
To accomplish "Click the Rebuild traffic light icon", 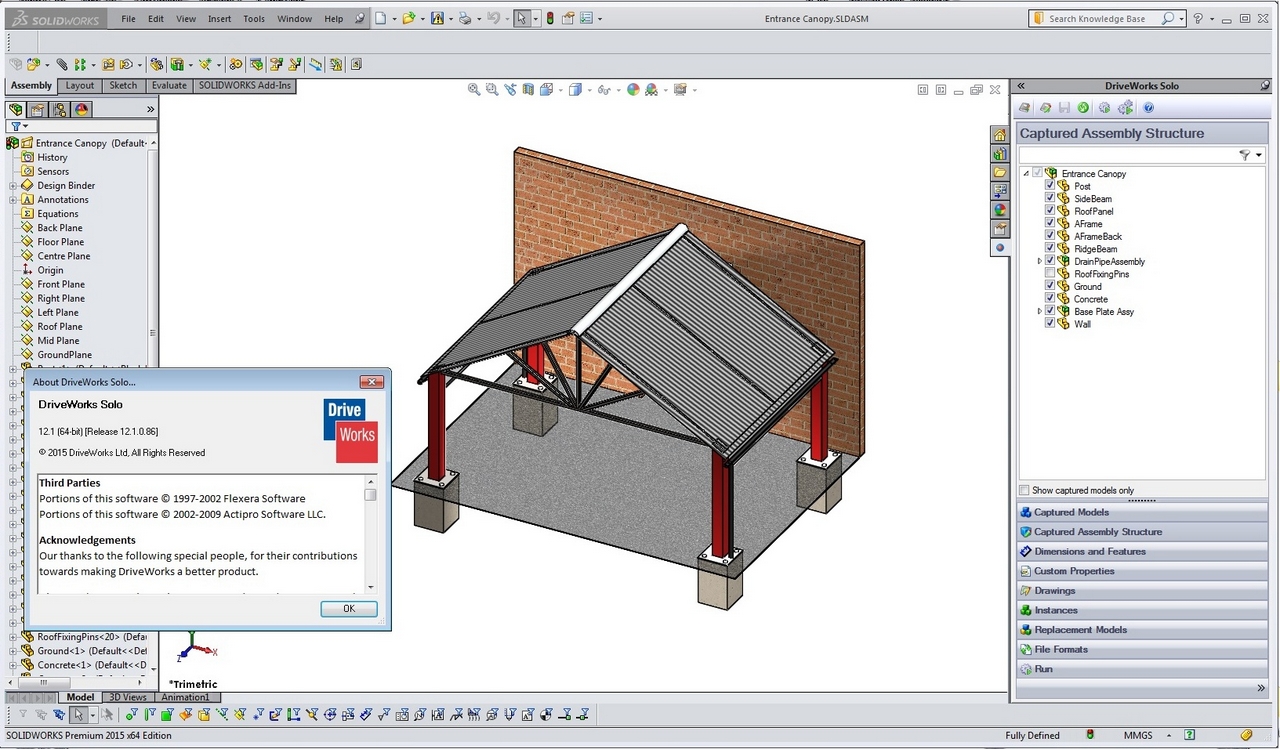I will point(549,18).
